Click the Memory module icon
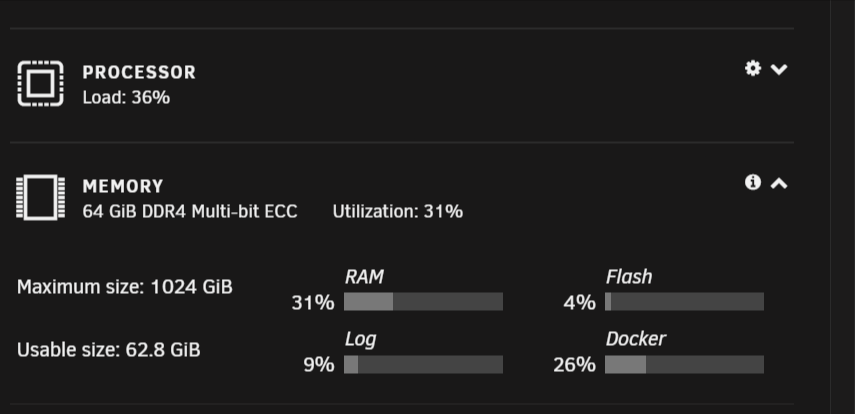 coord(40,197)
